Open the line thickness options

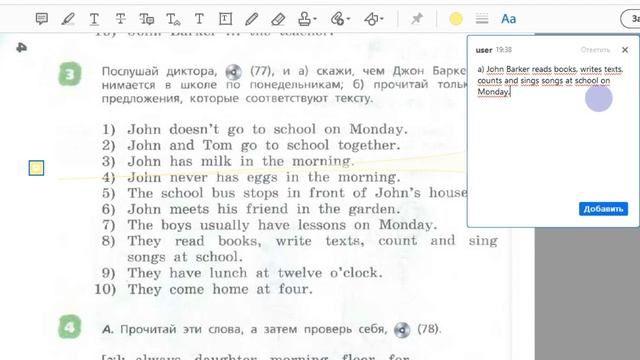tap(482, 19)
